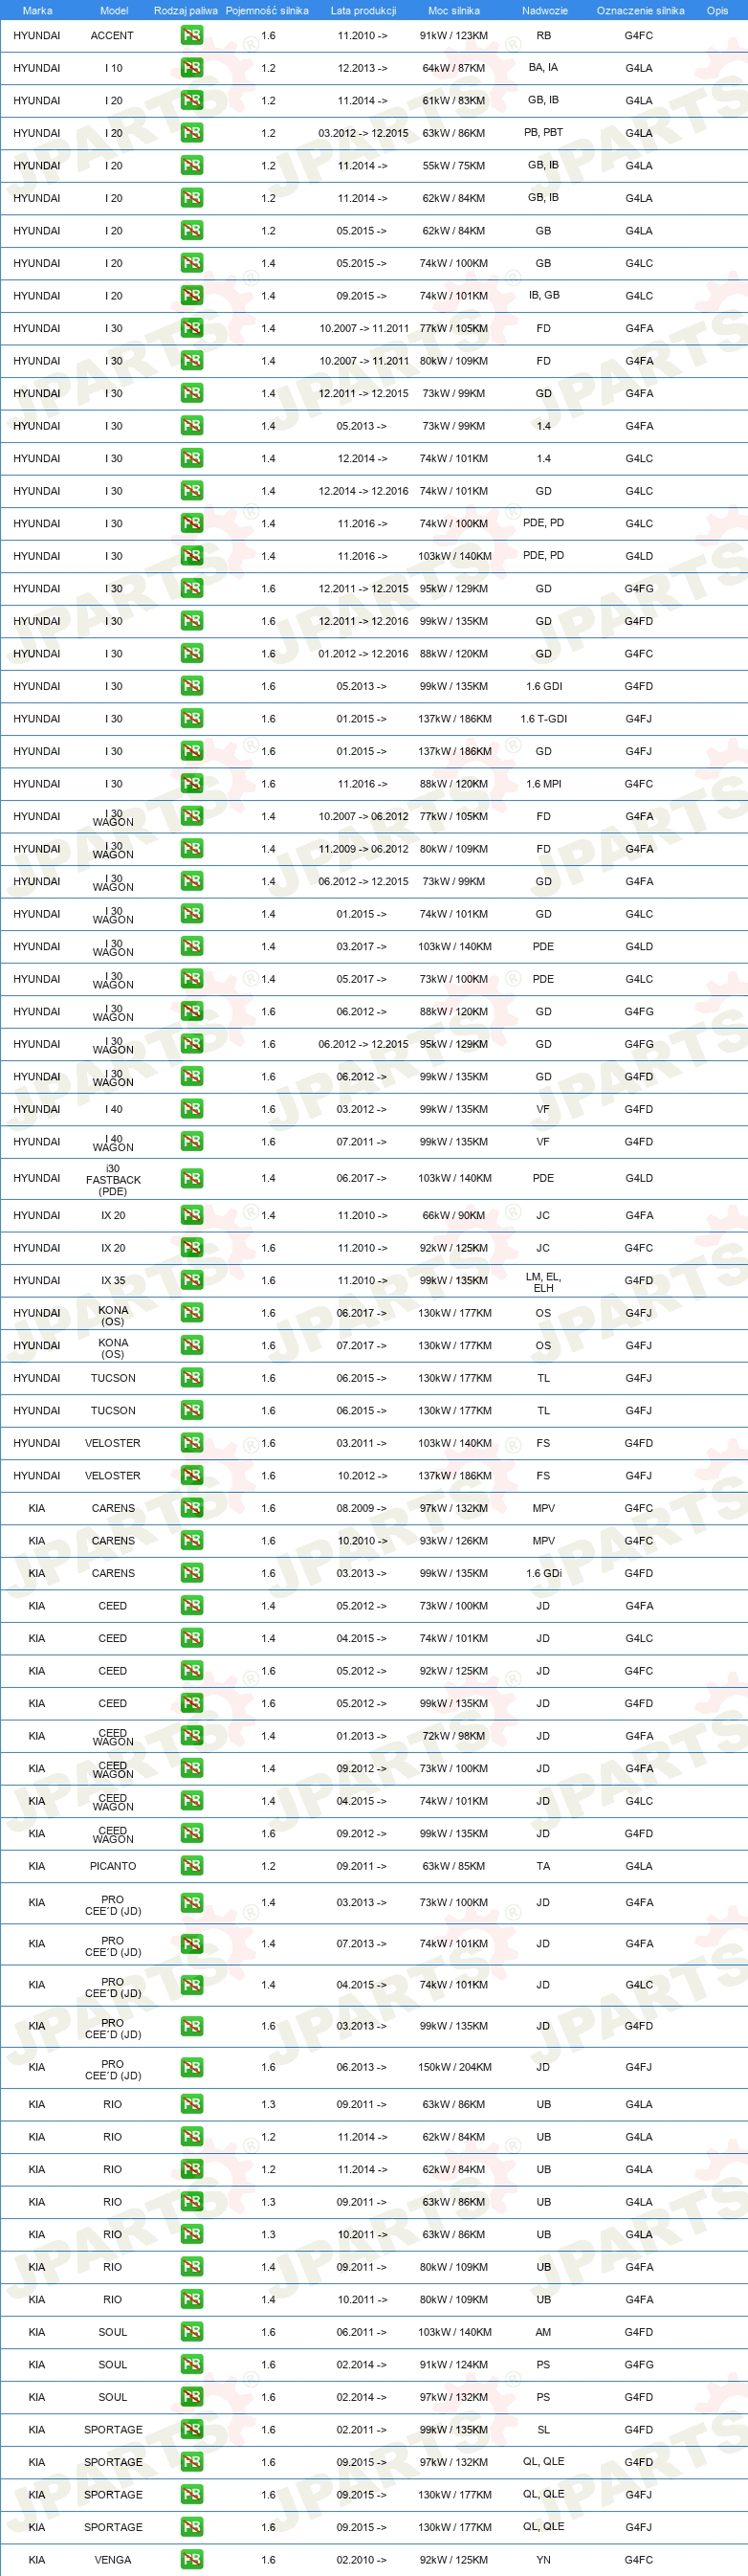
Task: Select the 150kW / 204KM power cell
Action: pyautogui.click(x=454, y=2067)
